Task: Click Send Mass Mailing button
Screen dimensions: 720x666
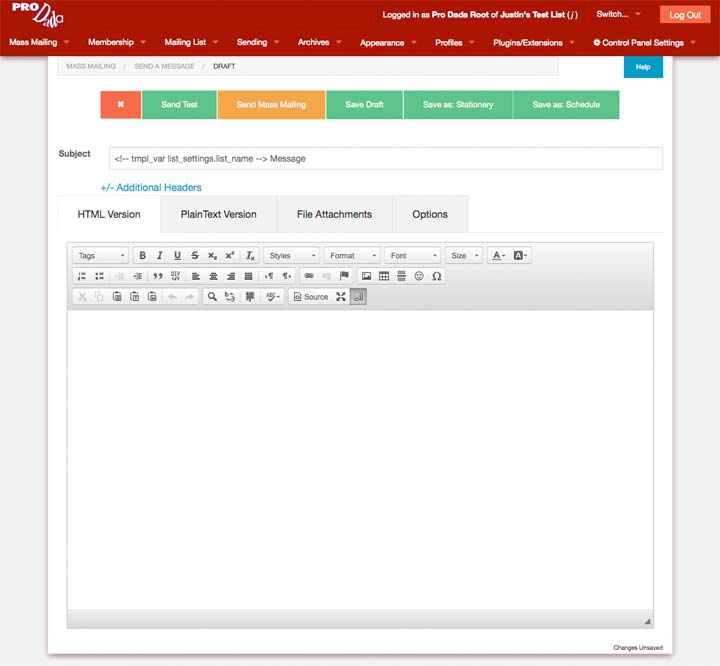Action: (x=271, y=105)
